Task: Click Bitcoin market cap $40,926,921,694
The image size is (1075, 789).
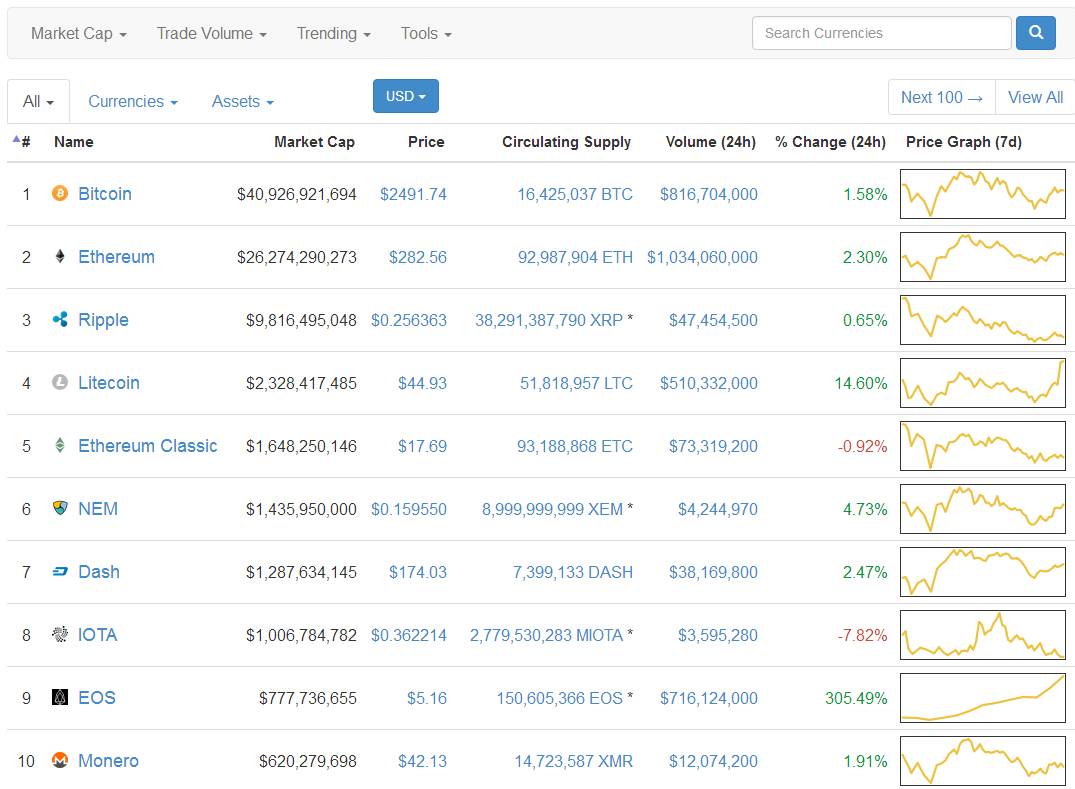Action: (x=296, y=194)
